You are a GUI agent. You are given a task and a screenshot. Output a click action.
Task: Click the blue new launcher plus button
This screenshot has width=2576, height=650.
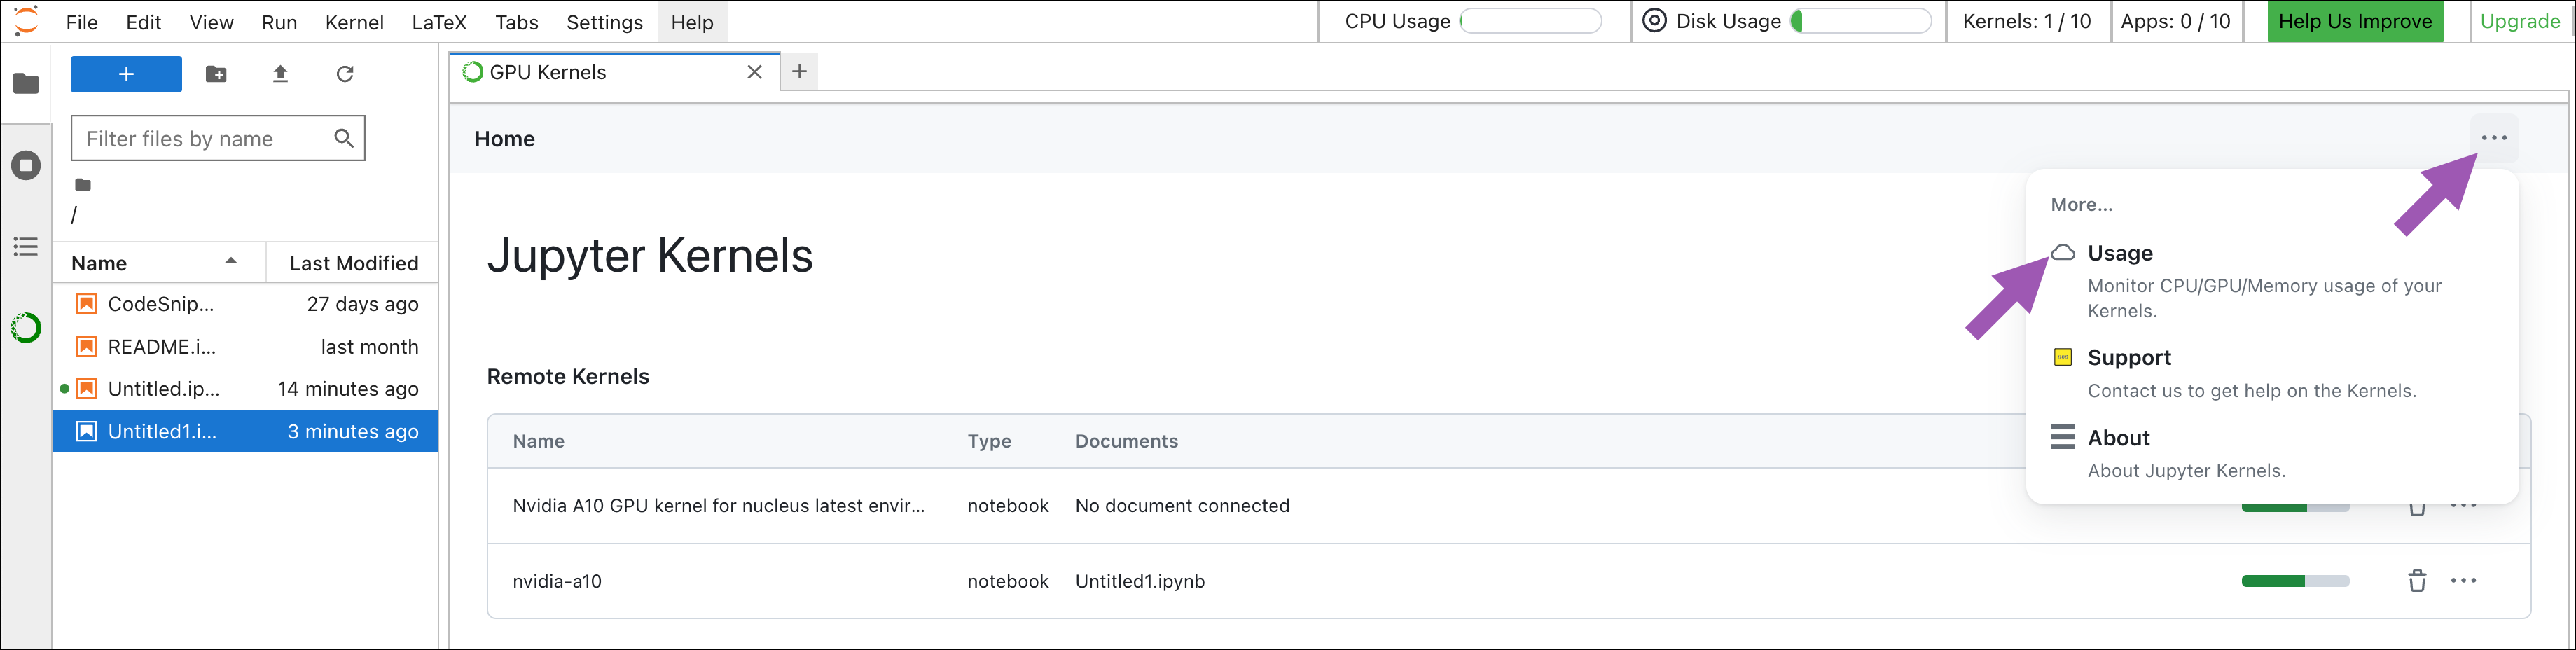click(126, 74)
